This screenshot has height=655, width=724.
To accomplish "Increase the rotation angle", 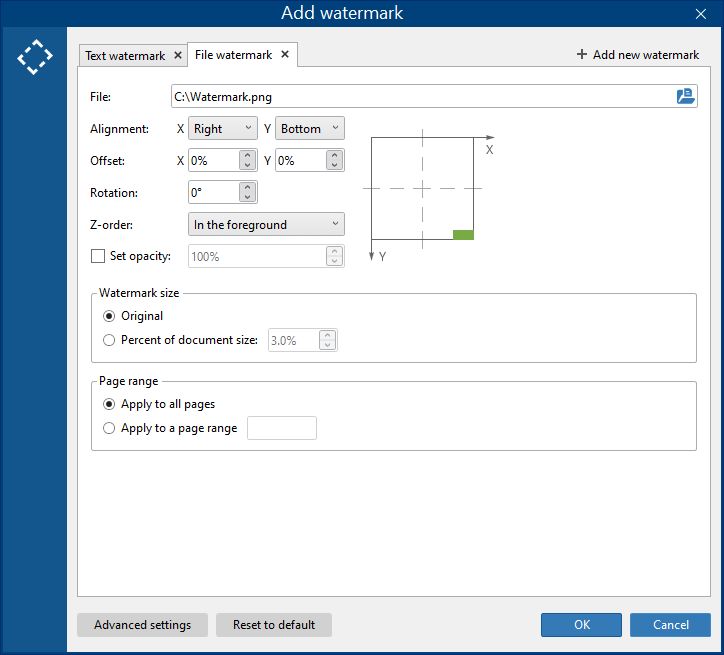I will (247, 187).
